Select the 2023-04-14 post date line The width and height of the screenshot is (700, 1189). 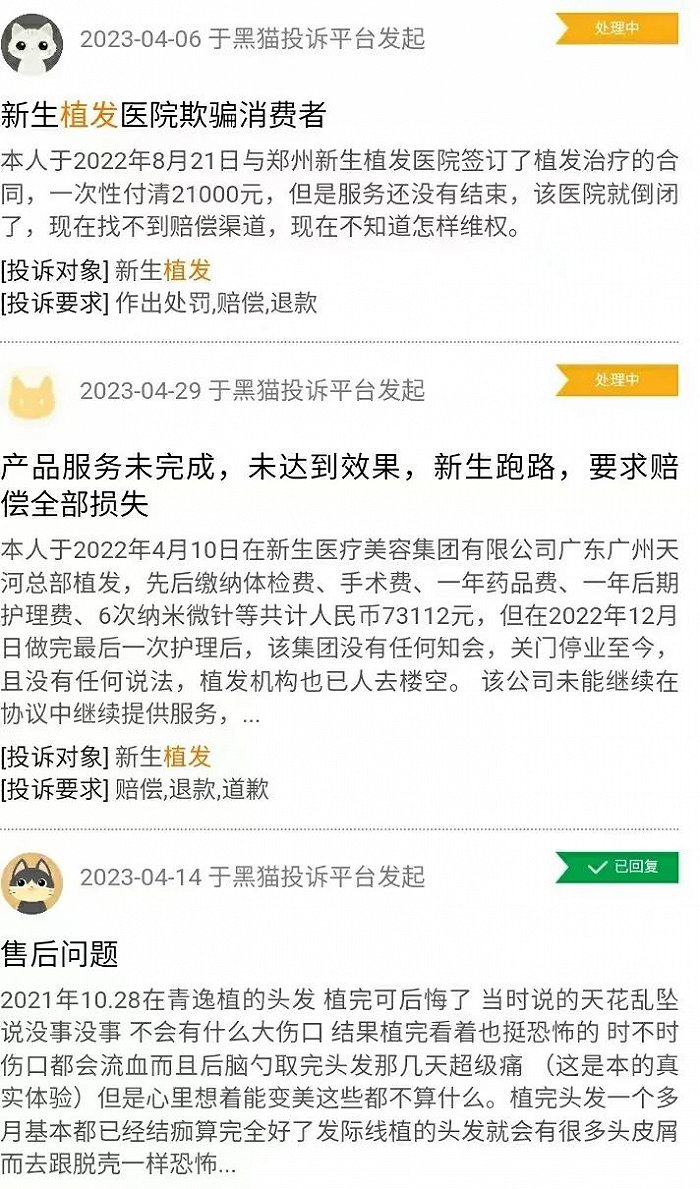point(253,877)
